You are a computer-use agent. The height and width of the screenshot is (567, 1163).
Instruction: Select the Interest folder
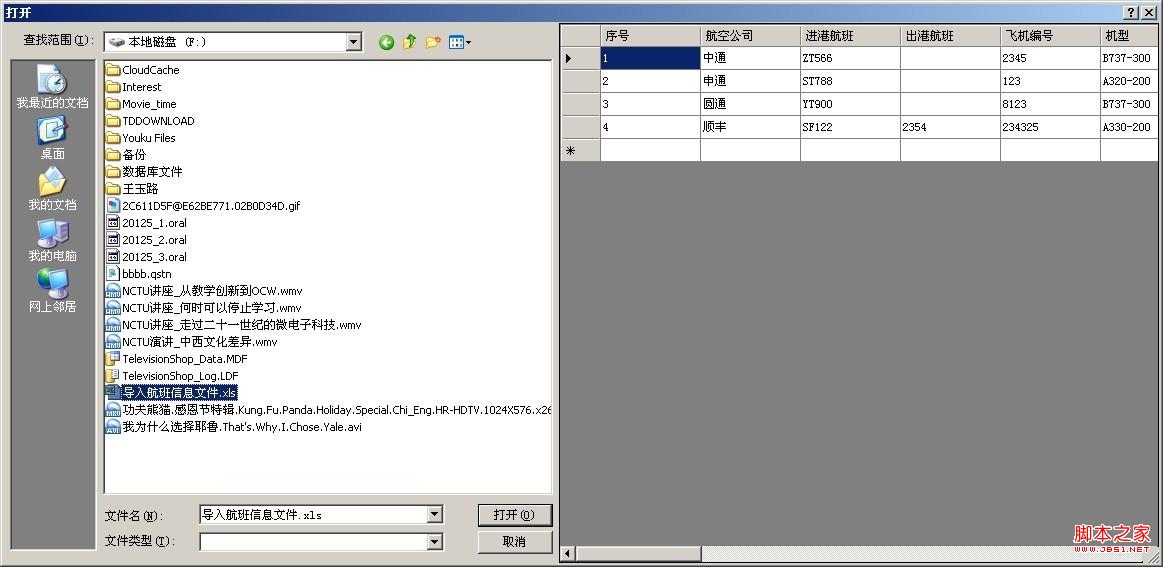tap(134, 87)
